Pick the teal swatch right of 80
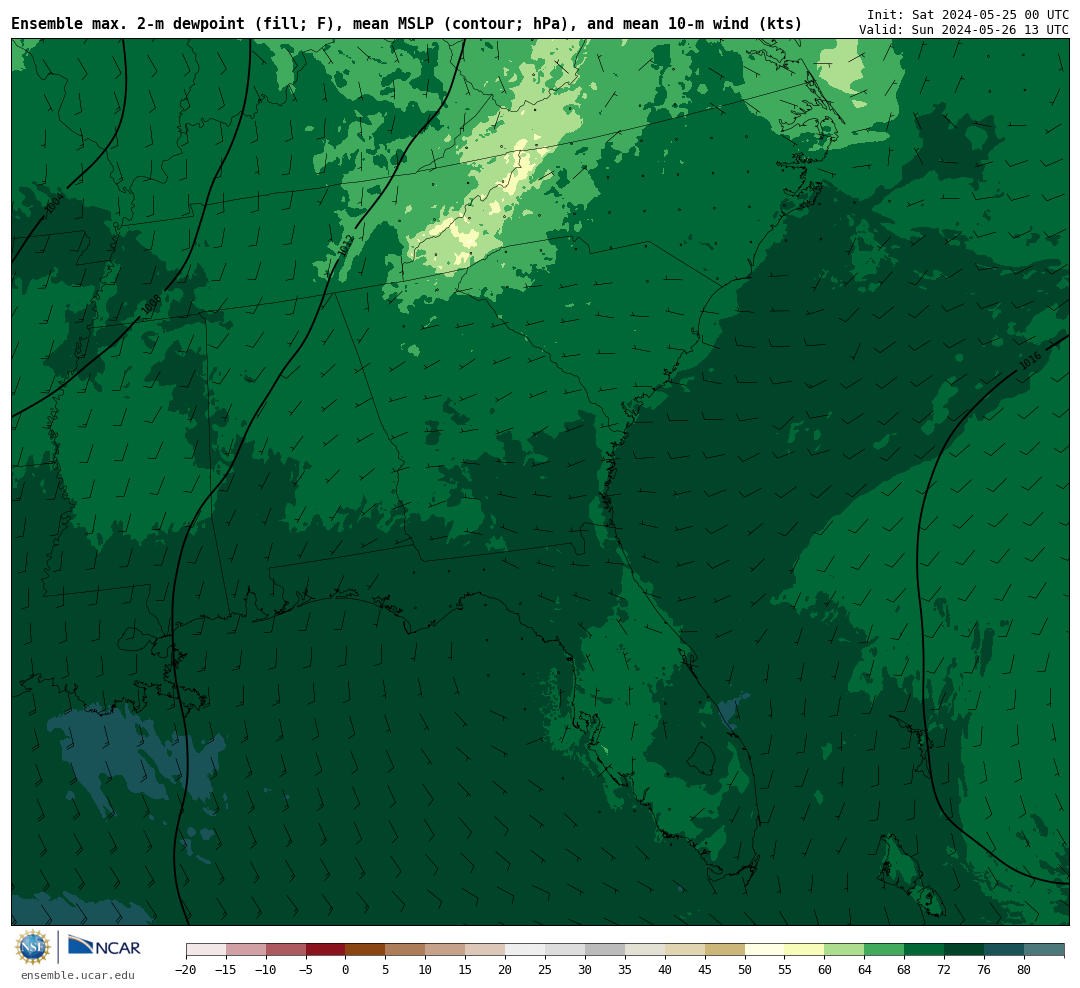 [x=1044, y=950]
